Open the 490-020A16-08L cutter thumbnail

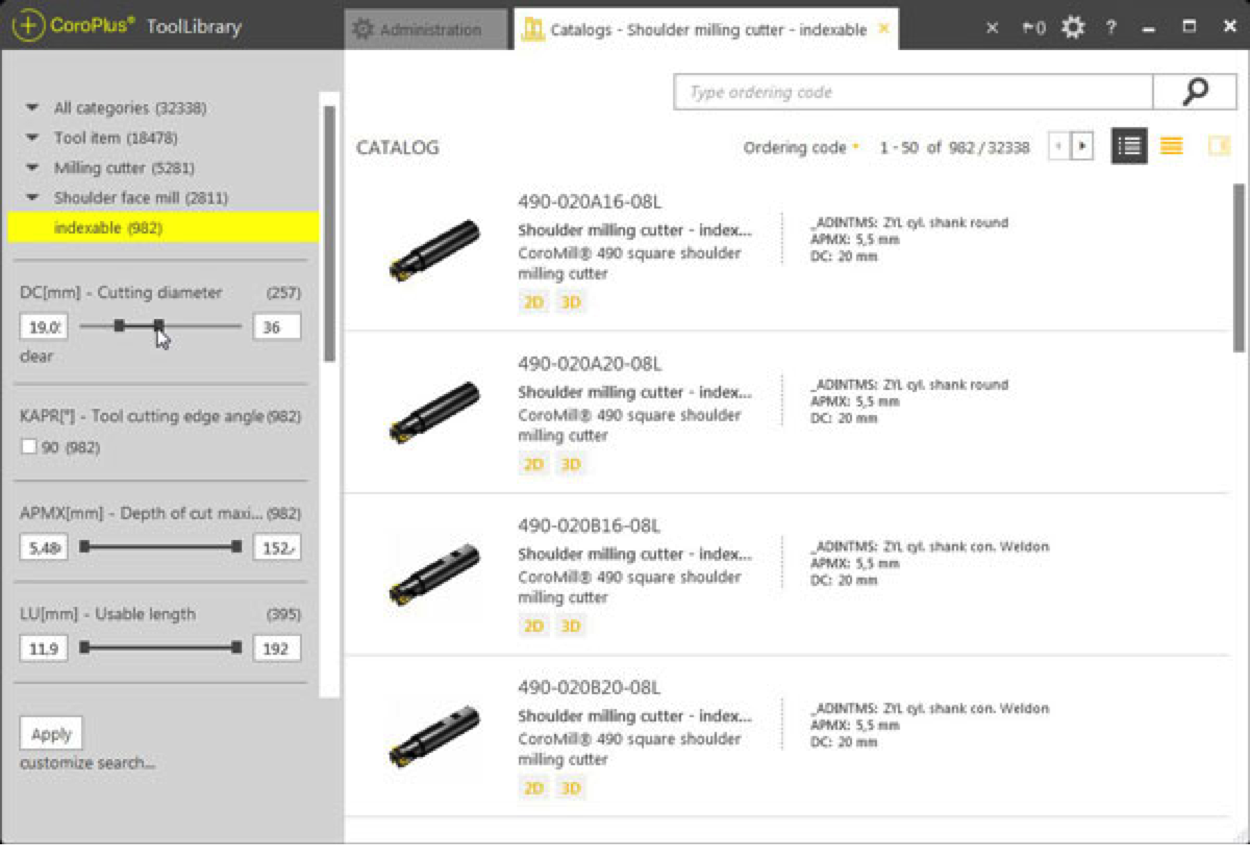point(435,251)
